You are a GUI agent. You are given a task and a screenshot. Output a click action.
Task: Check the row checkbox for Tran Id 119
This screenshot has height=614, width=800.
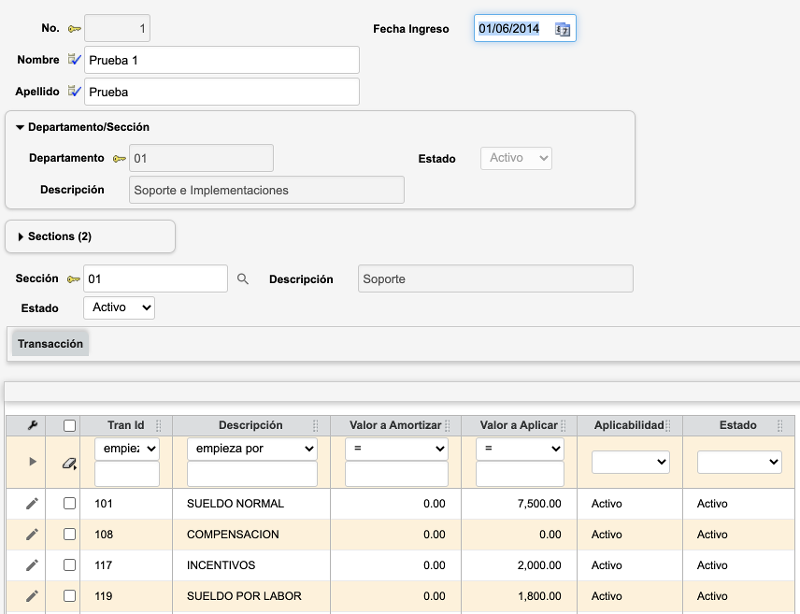(69, 596)
